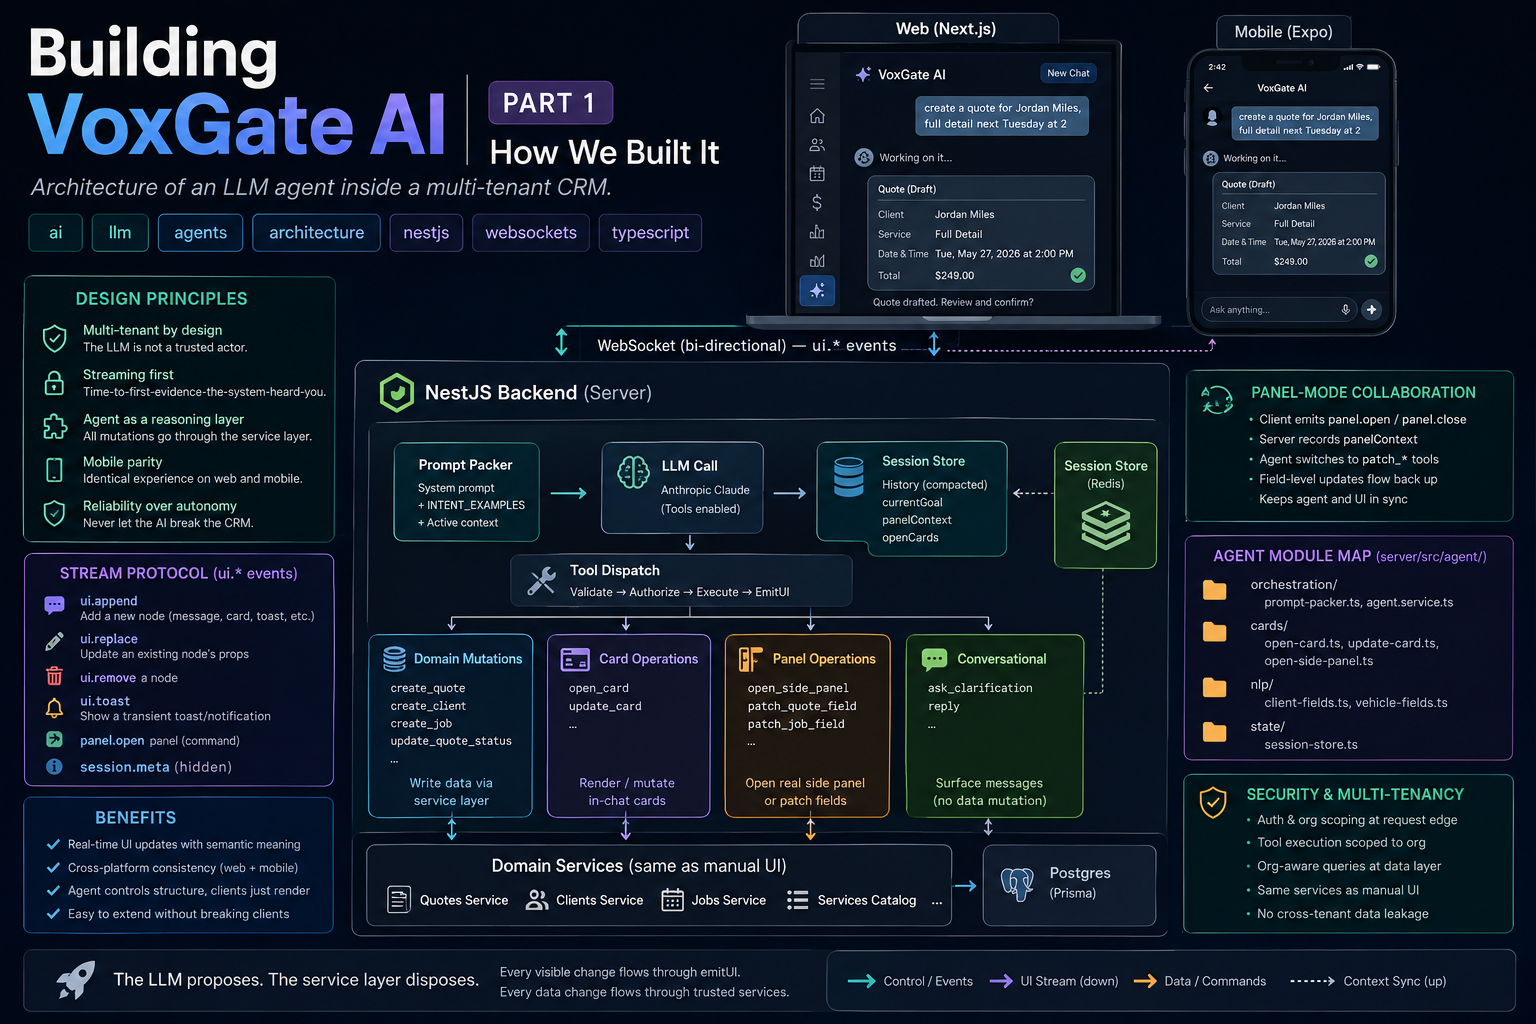This screenshot has height=1024, width=1536.
Task: Click the Services Catalog list icon
Action: 797,900
